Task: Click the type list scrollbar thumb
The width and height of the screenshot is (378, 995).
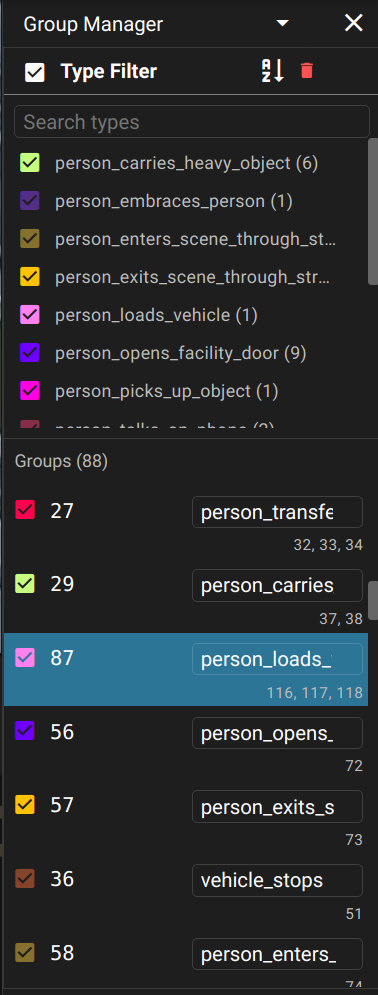Action: [373, 211]
